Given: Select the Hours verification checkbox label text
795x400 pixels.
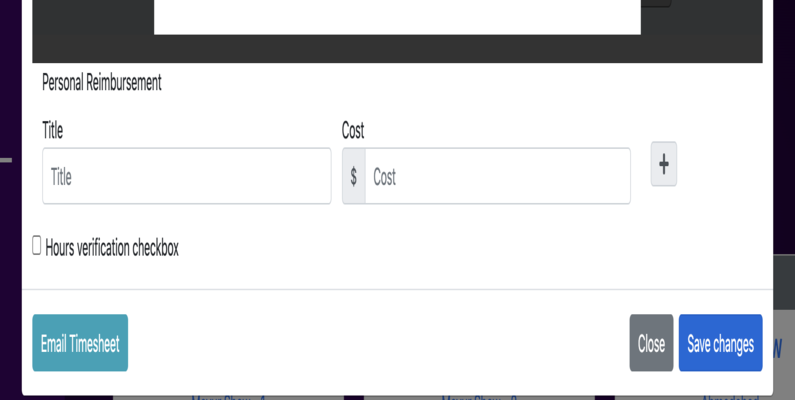Looking at the screenshot, I should click(x=112, y=248).
